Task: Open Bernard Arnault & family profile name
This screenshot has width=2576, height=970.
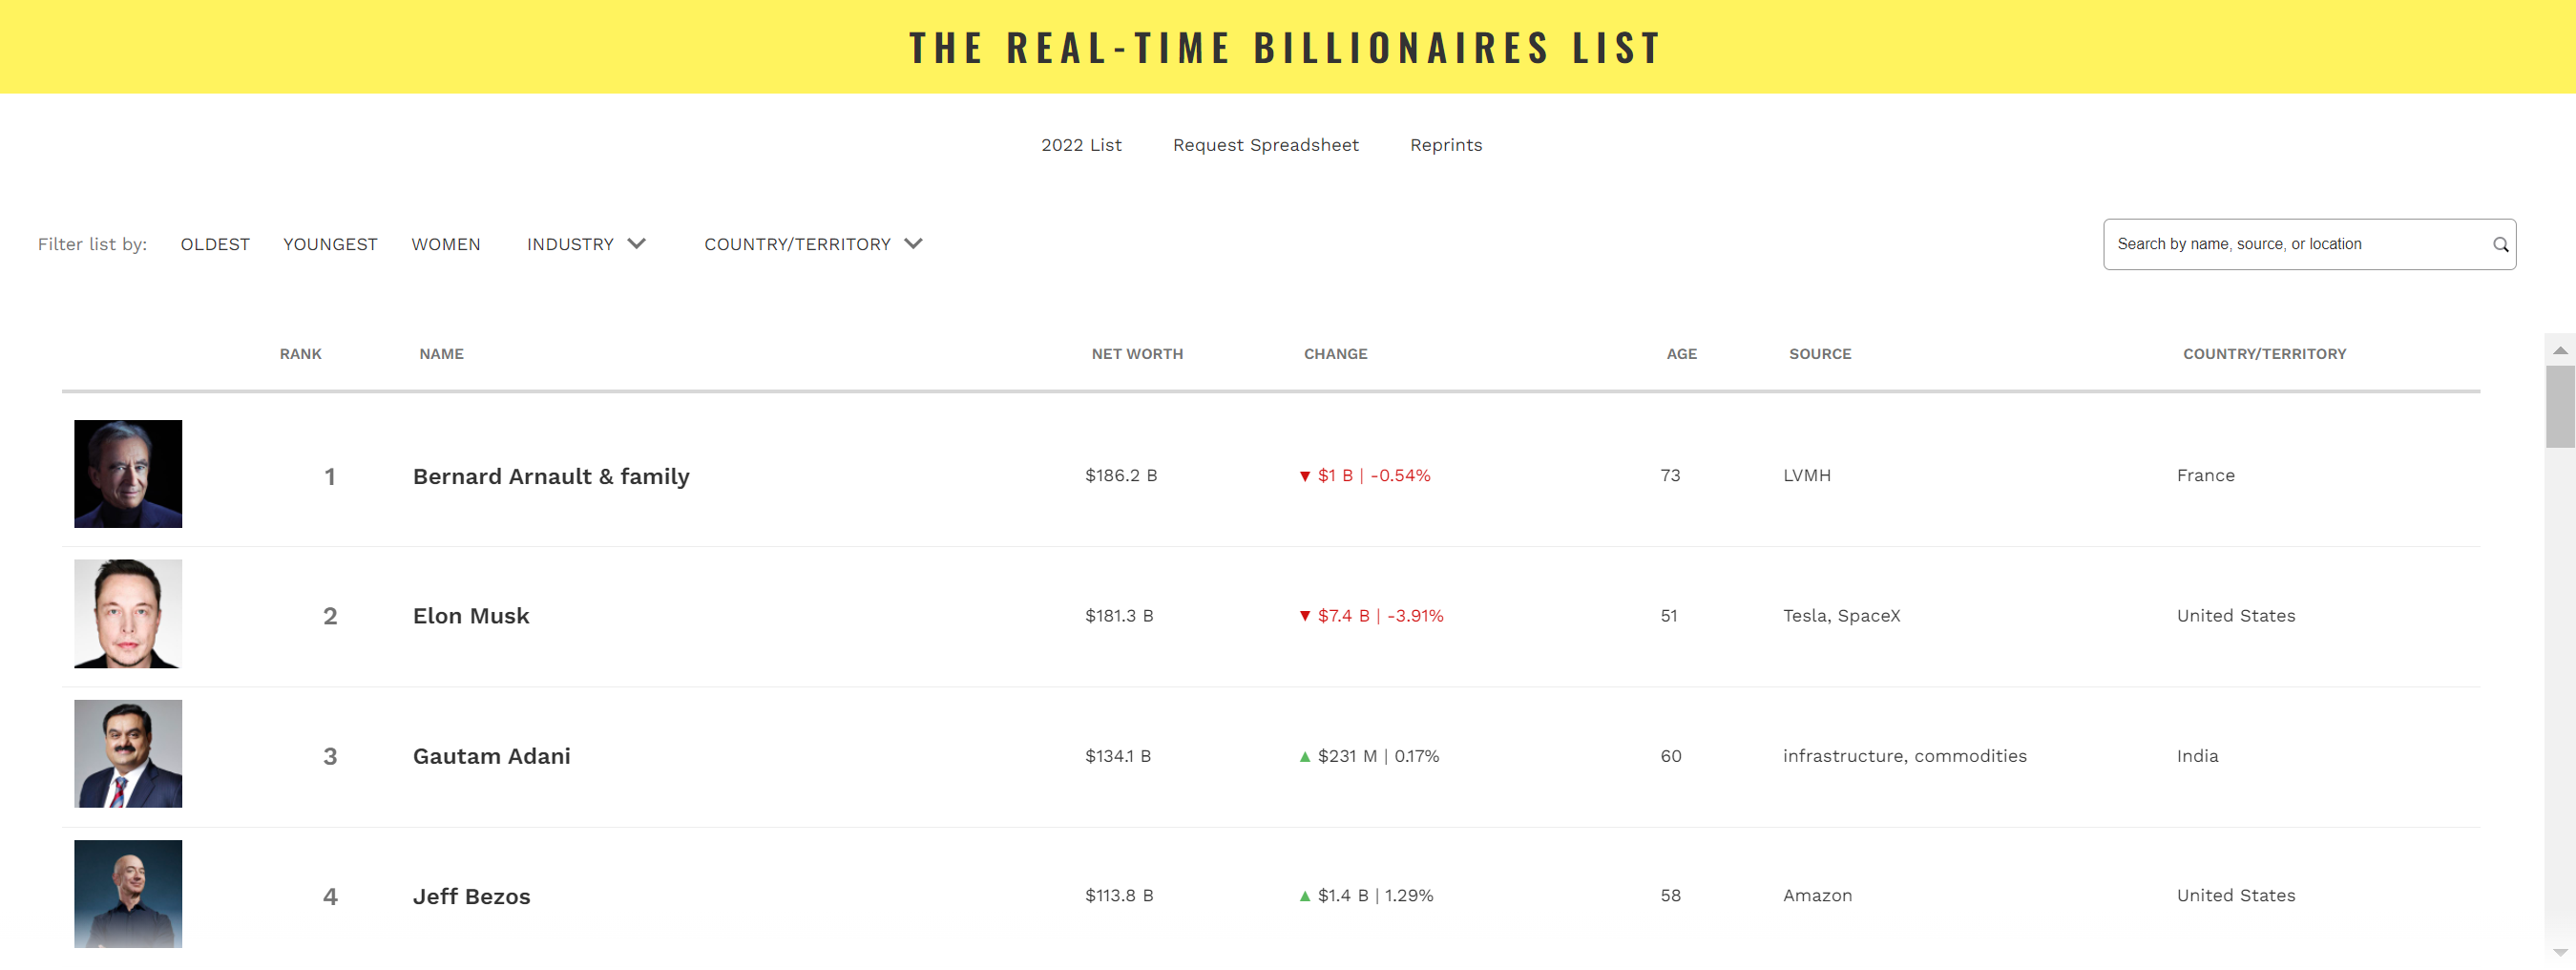Action: (551, 476)
